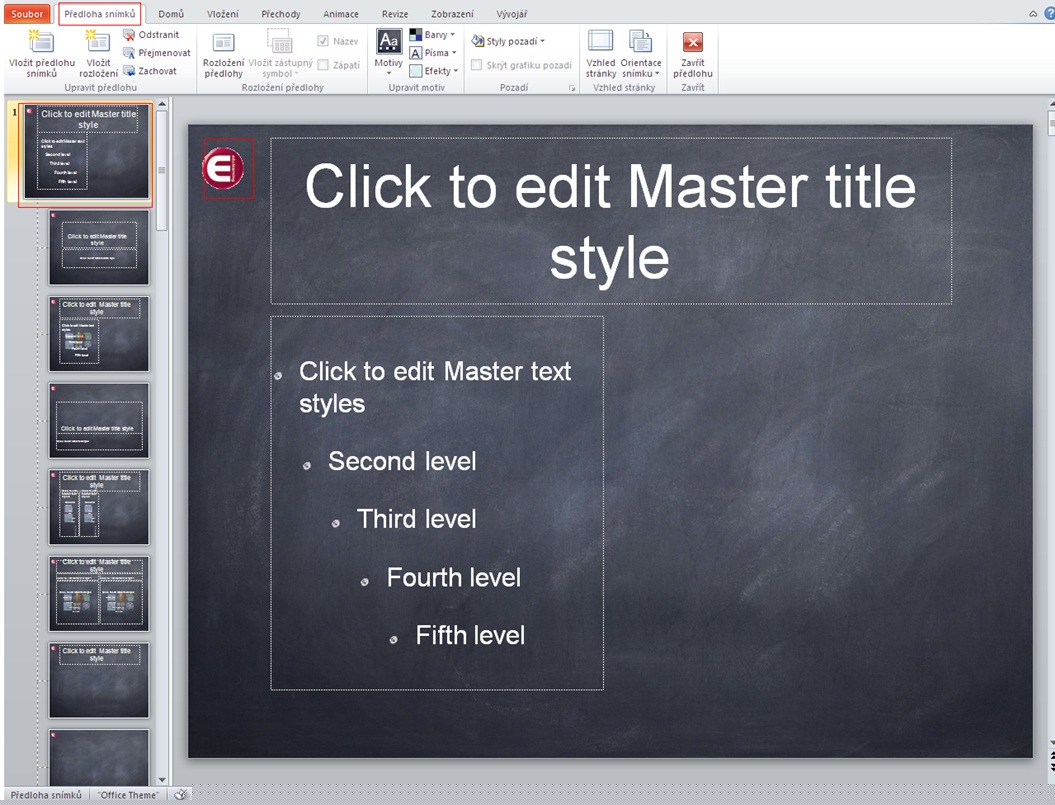1055x805 pixels.
Task: Click "Click to edit Master text styles" text
Action: click(435, 387)
